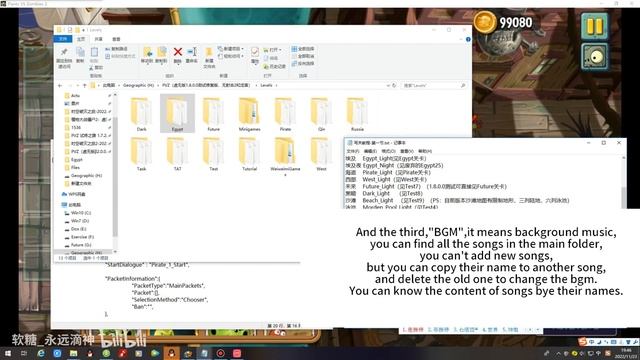Image resolution: width=640 pixels, height=360 pixels.
Task: Open the Qin folder
Action: pyautogui.click(x=321, y=114)
